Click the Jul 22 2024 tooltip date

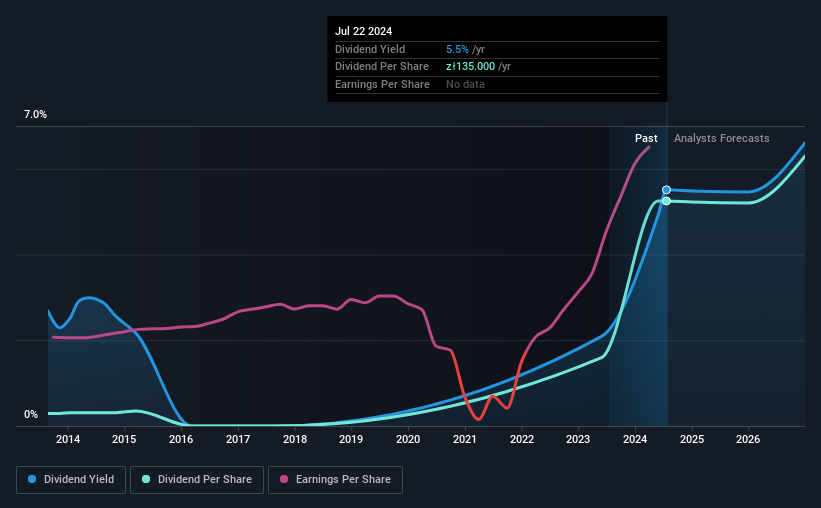[x=363, y=31]
